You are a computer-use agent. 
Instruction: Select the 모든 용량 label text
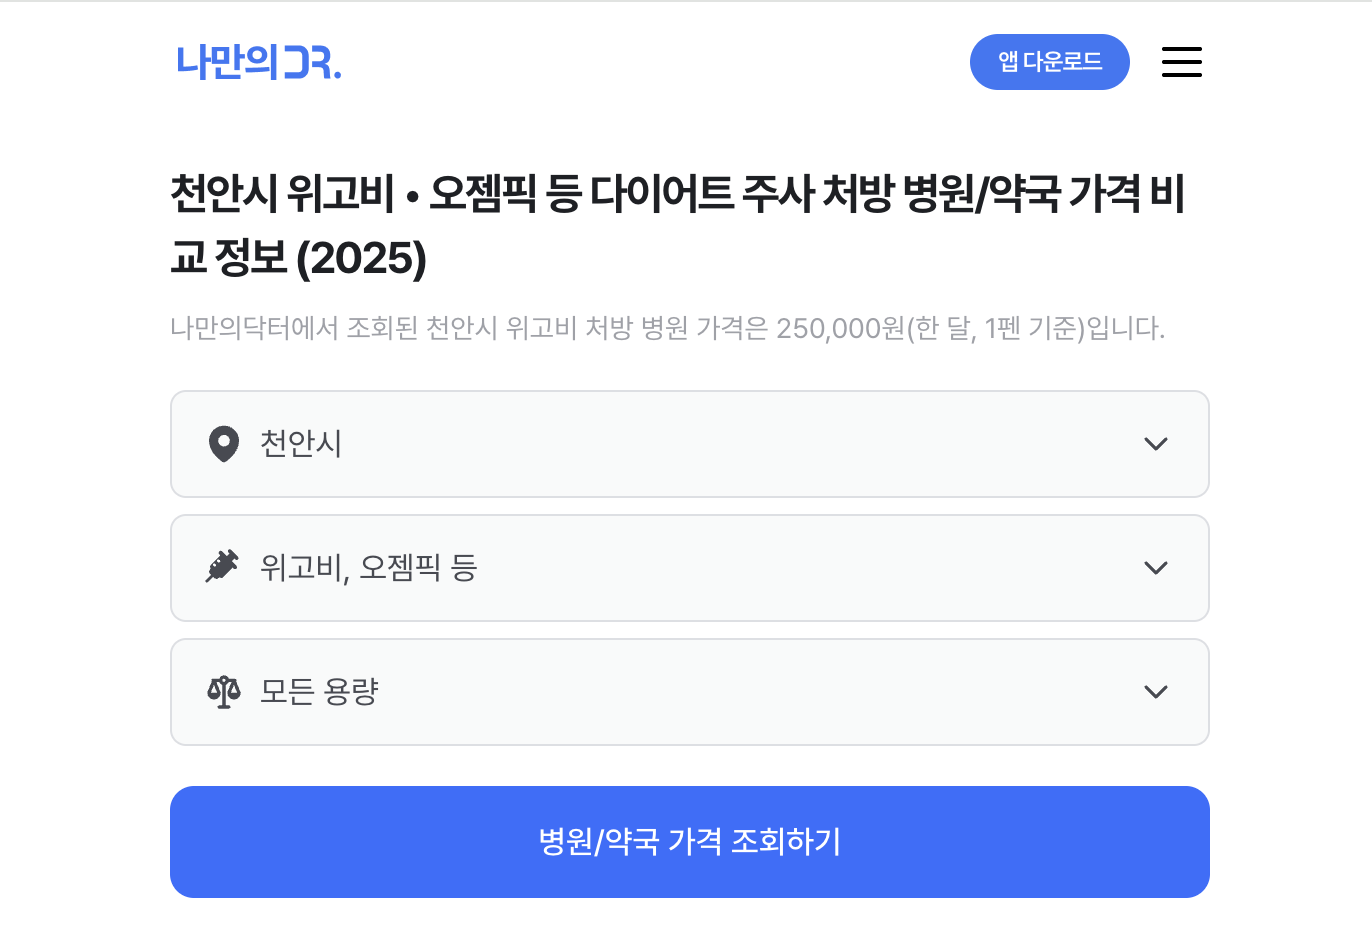point(317,691)
